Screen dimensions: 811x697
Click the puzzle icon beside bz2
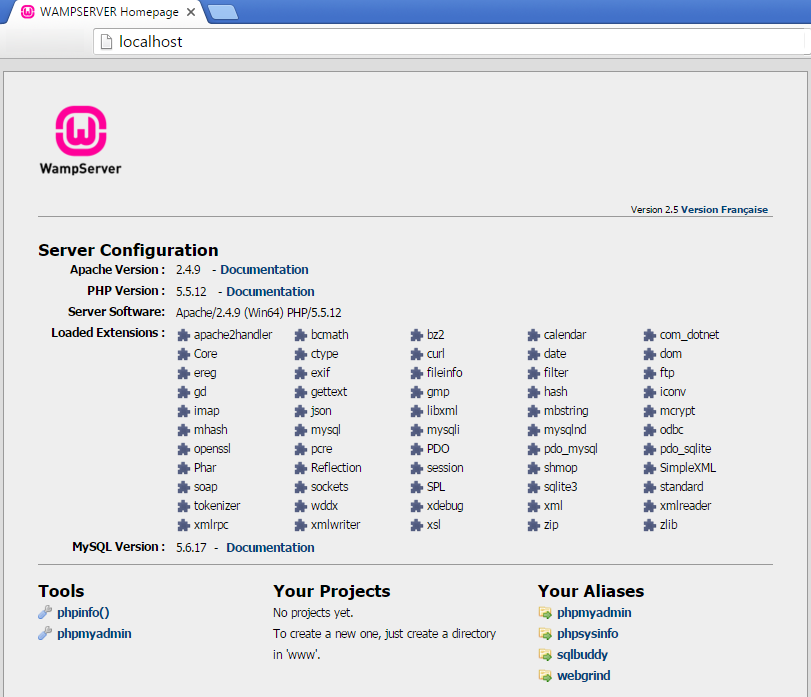[417, 335]
